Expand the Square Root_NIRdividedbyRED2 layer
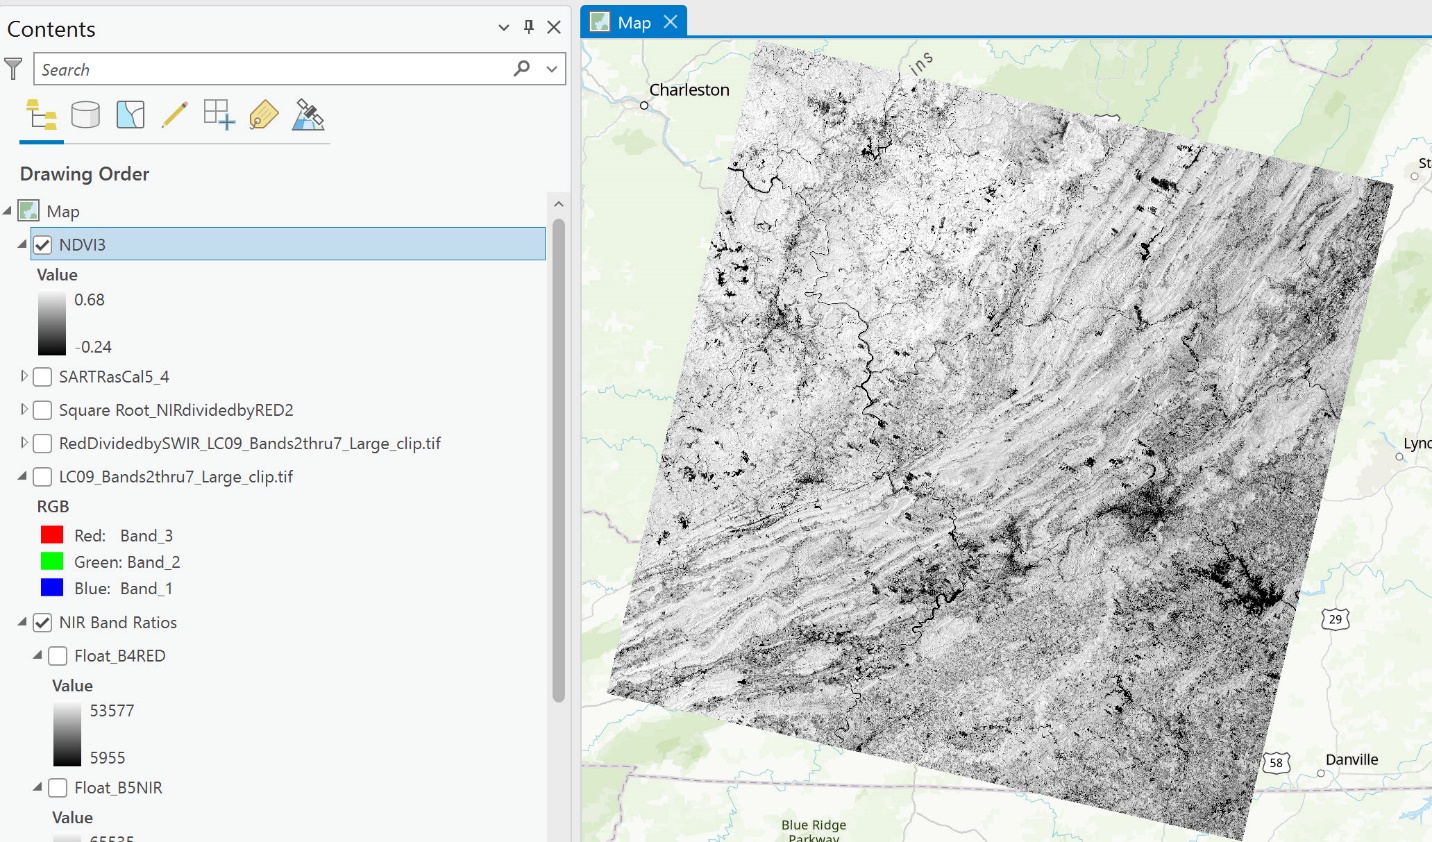Viewport: 1432px width, 842px height. [x=24, y=410]
